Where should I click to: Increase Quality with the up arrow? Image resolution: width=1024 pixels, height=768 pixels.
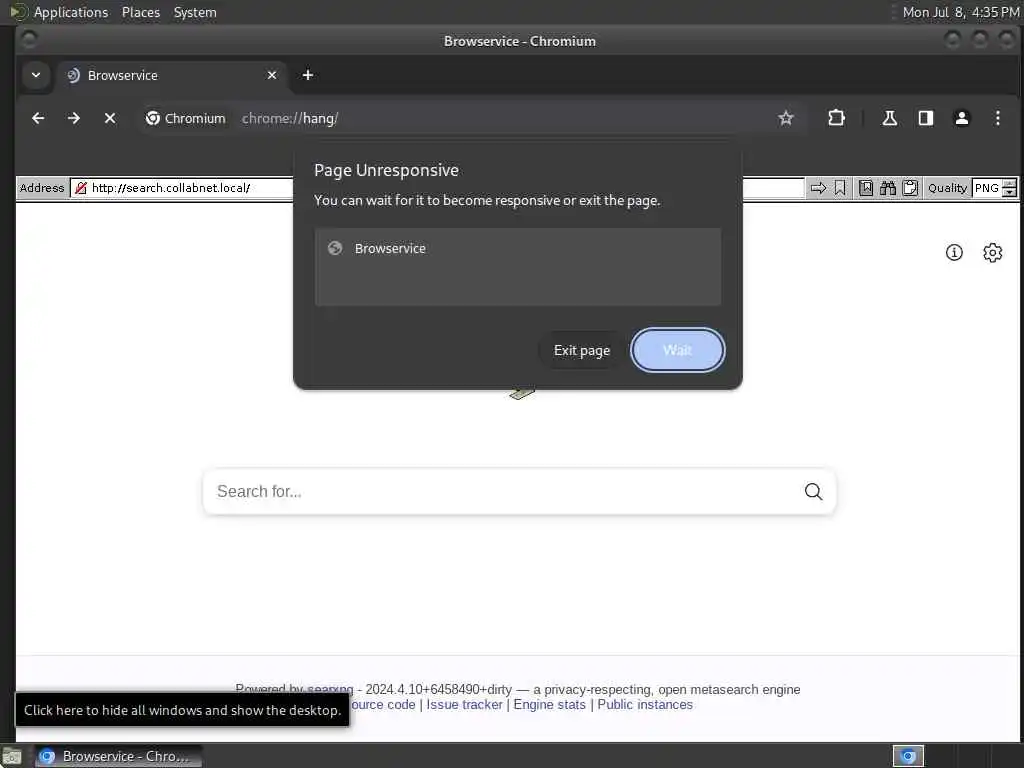point(1010,184)
